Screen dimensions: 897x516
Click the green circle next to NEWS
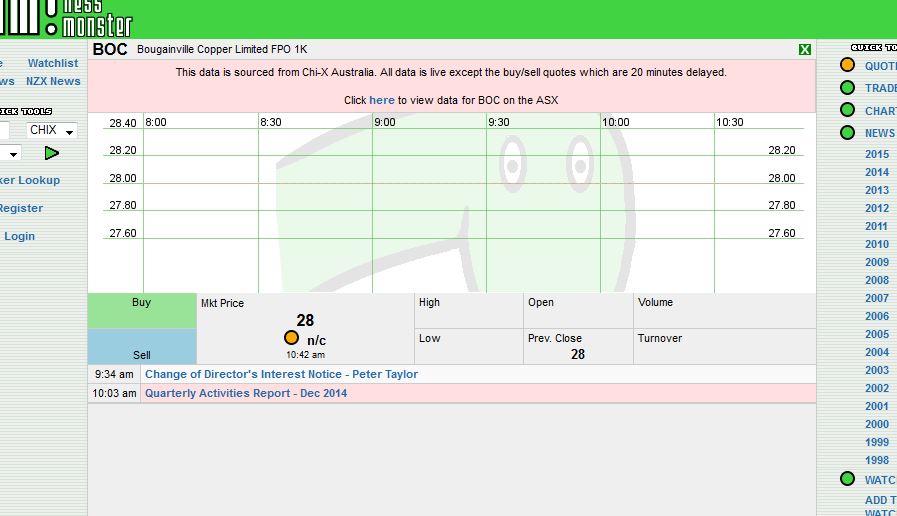[847, 133]
